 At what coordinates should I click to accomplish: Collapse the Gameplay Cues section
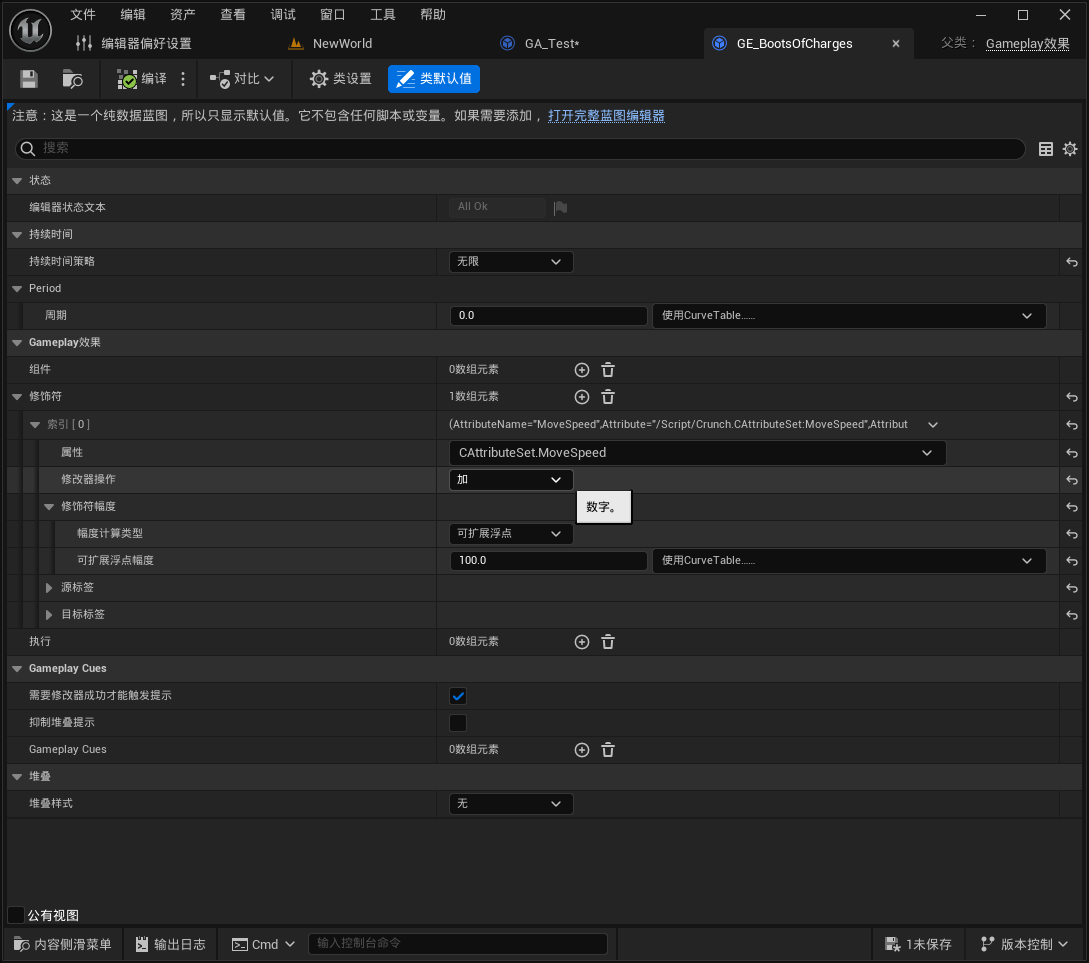[17, 669]
